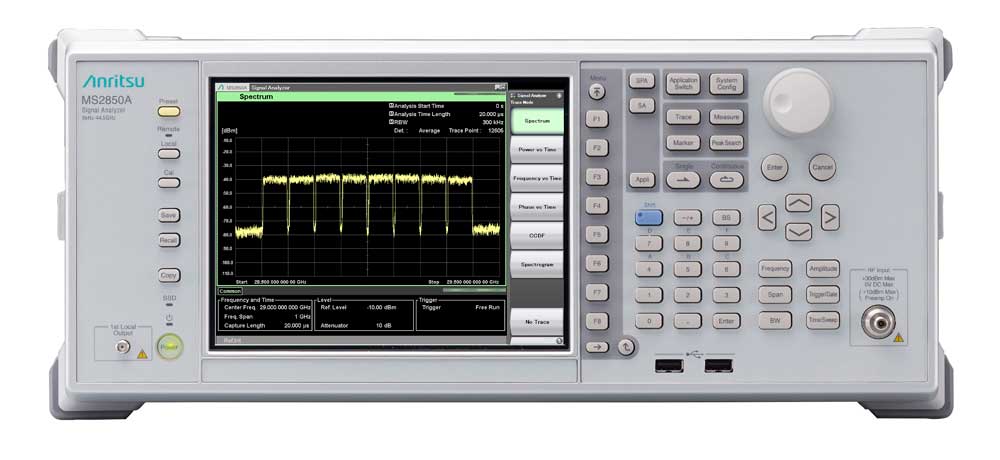
Task: Push the F6 function key
Action: (597, 263)
